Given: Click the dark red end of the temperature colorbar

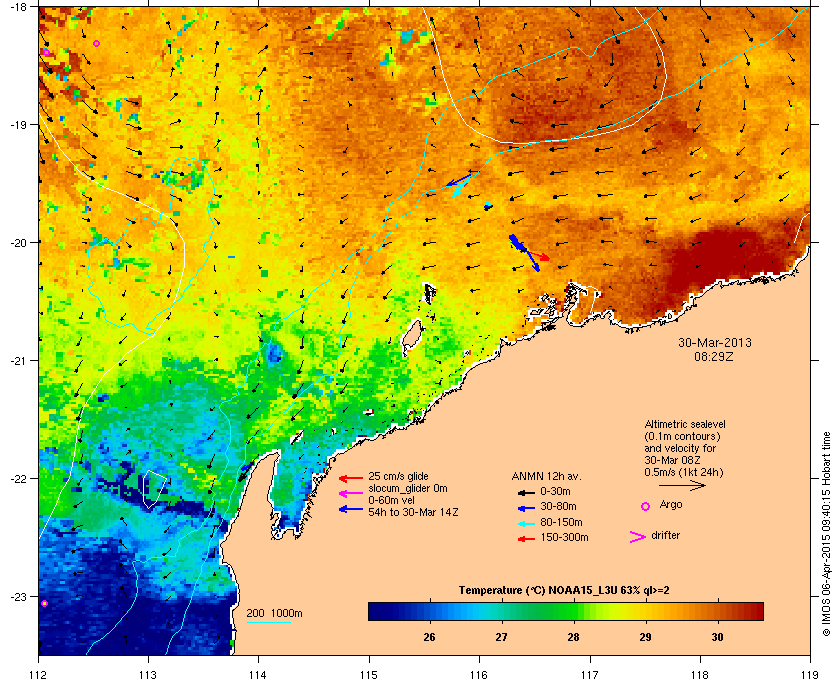Looking at the screenshot, I should [x=756, y=611].
